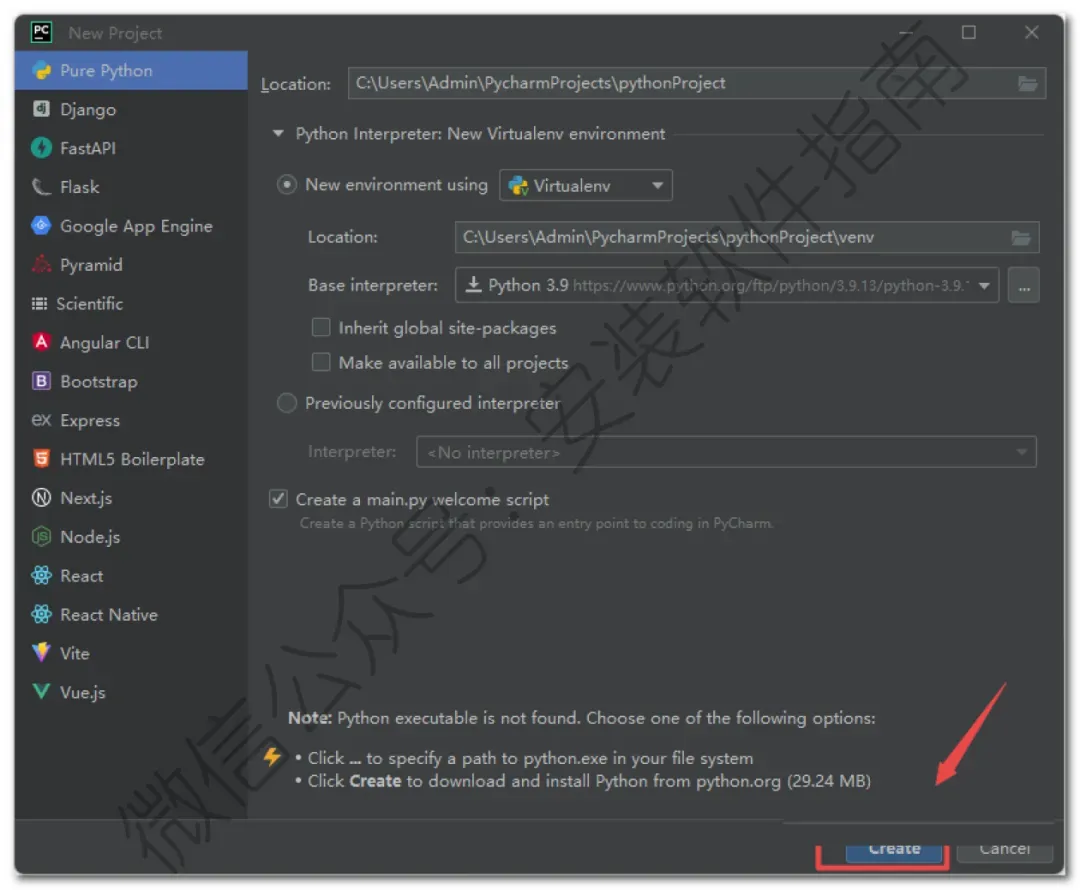Enable Inherit global site-packages checkbox
The height and width of the screenshot is (890, 1080).
tap(321, 327)
